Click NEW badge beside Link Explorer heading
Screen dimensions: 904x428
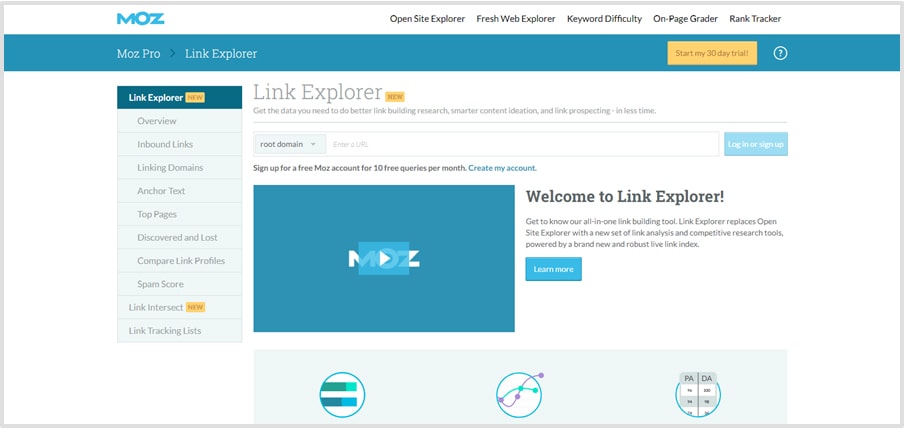[x=395, y=96]
